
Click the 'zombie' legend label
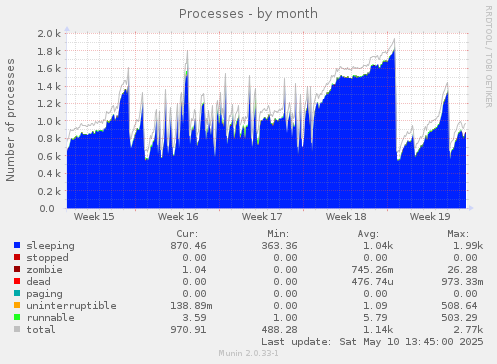(x=44, y=270)
